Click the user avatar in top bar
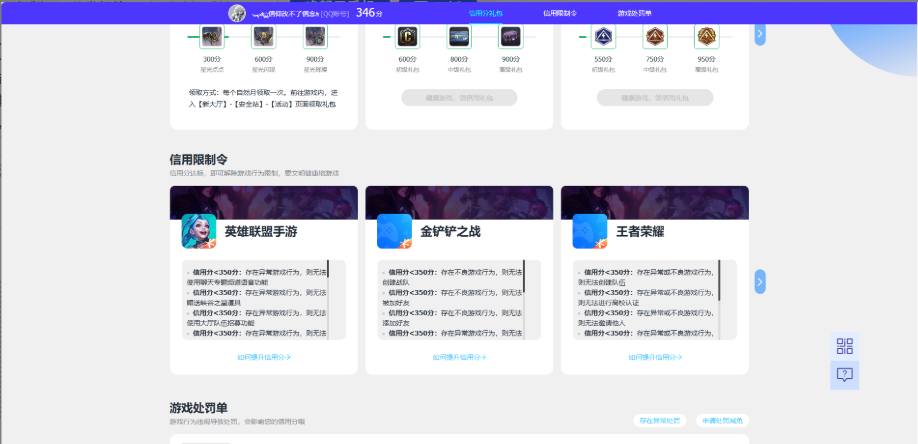 point(237,13)
